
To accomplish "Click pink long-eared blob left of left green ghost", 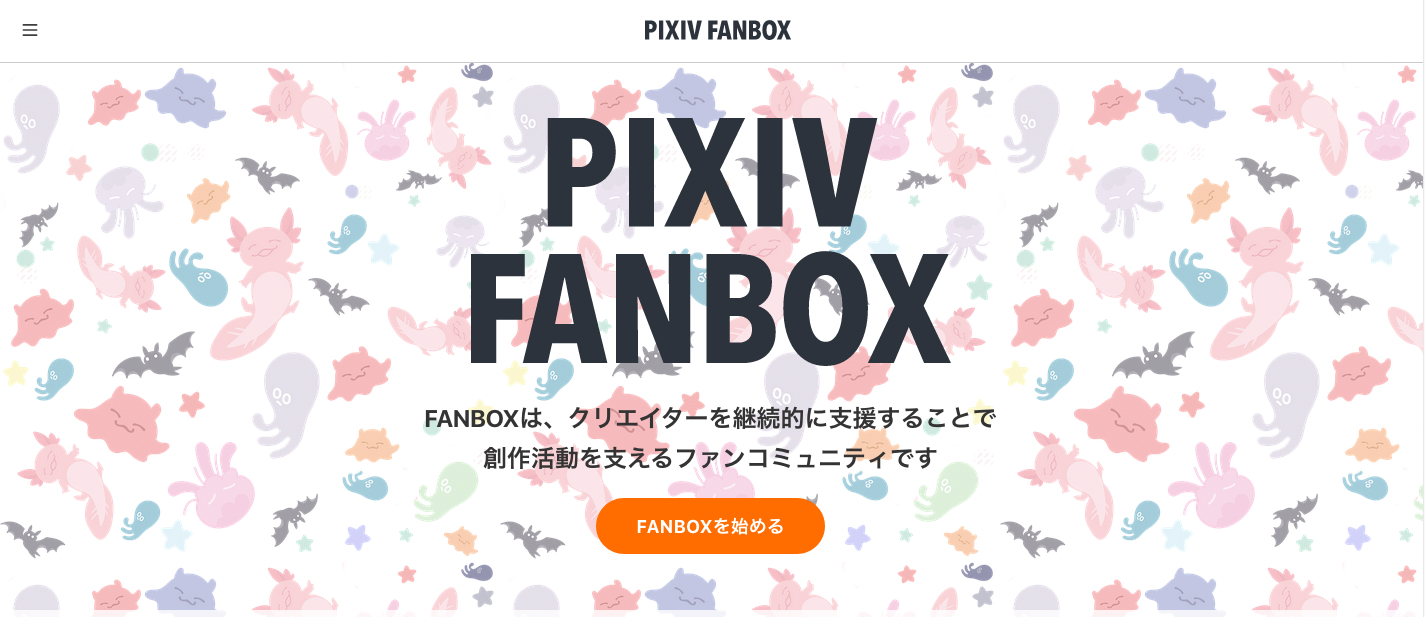I will (226, 488).
